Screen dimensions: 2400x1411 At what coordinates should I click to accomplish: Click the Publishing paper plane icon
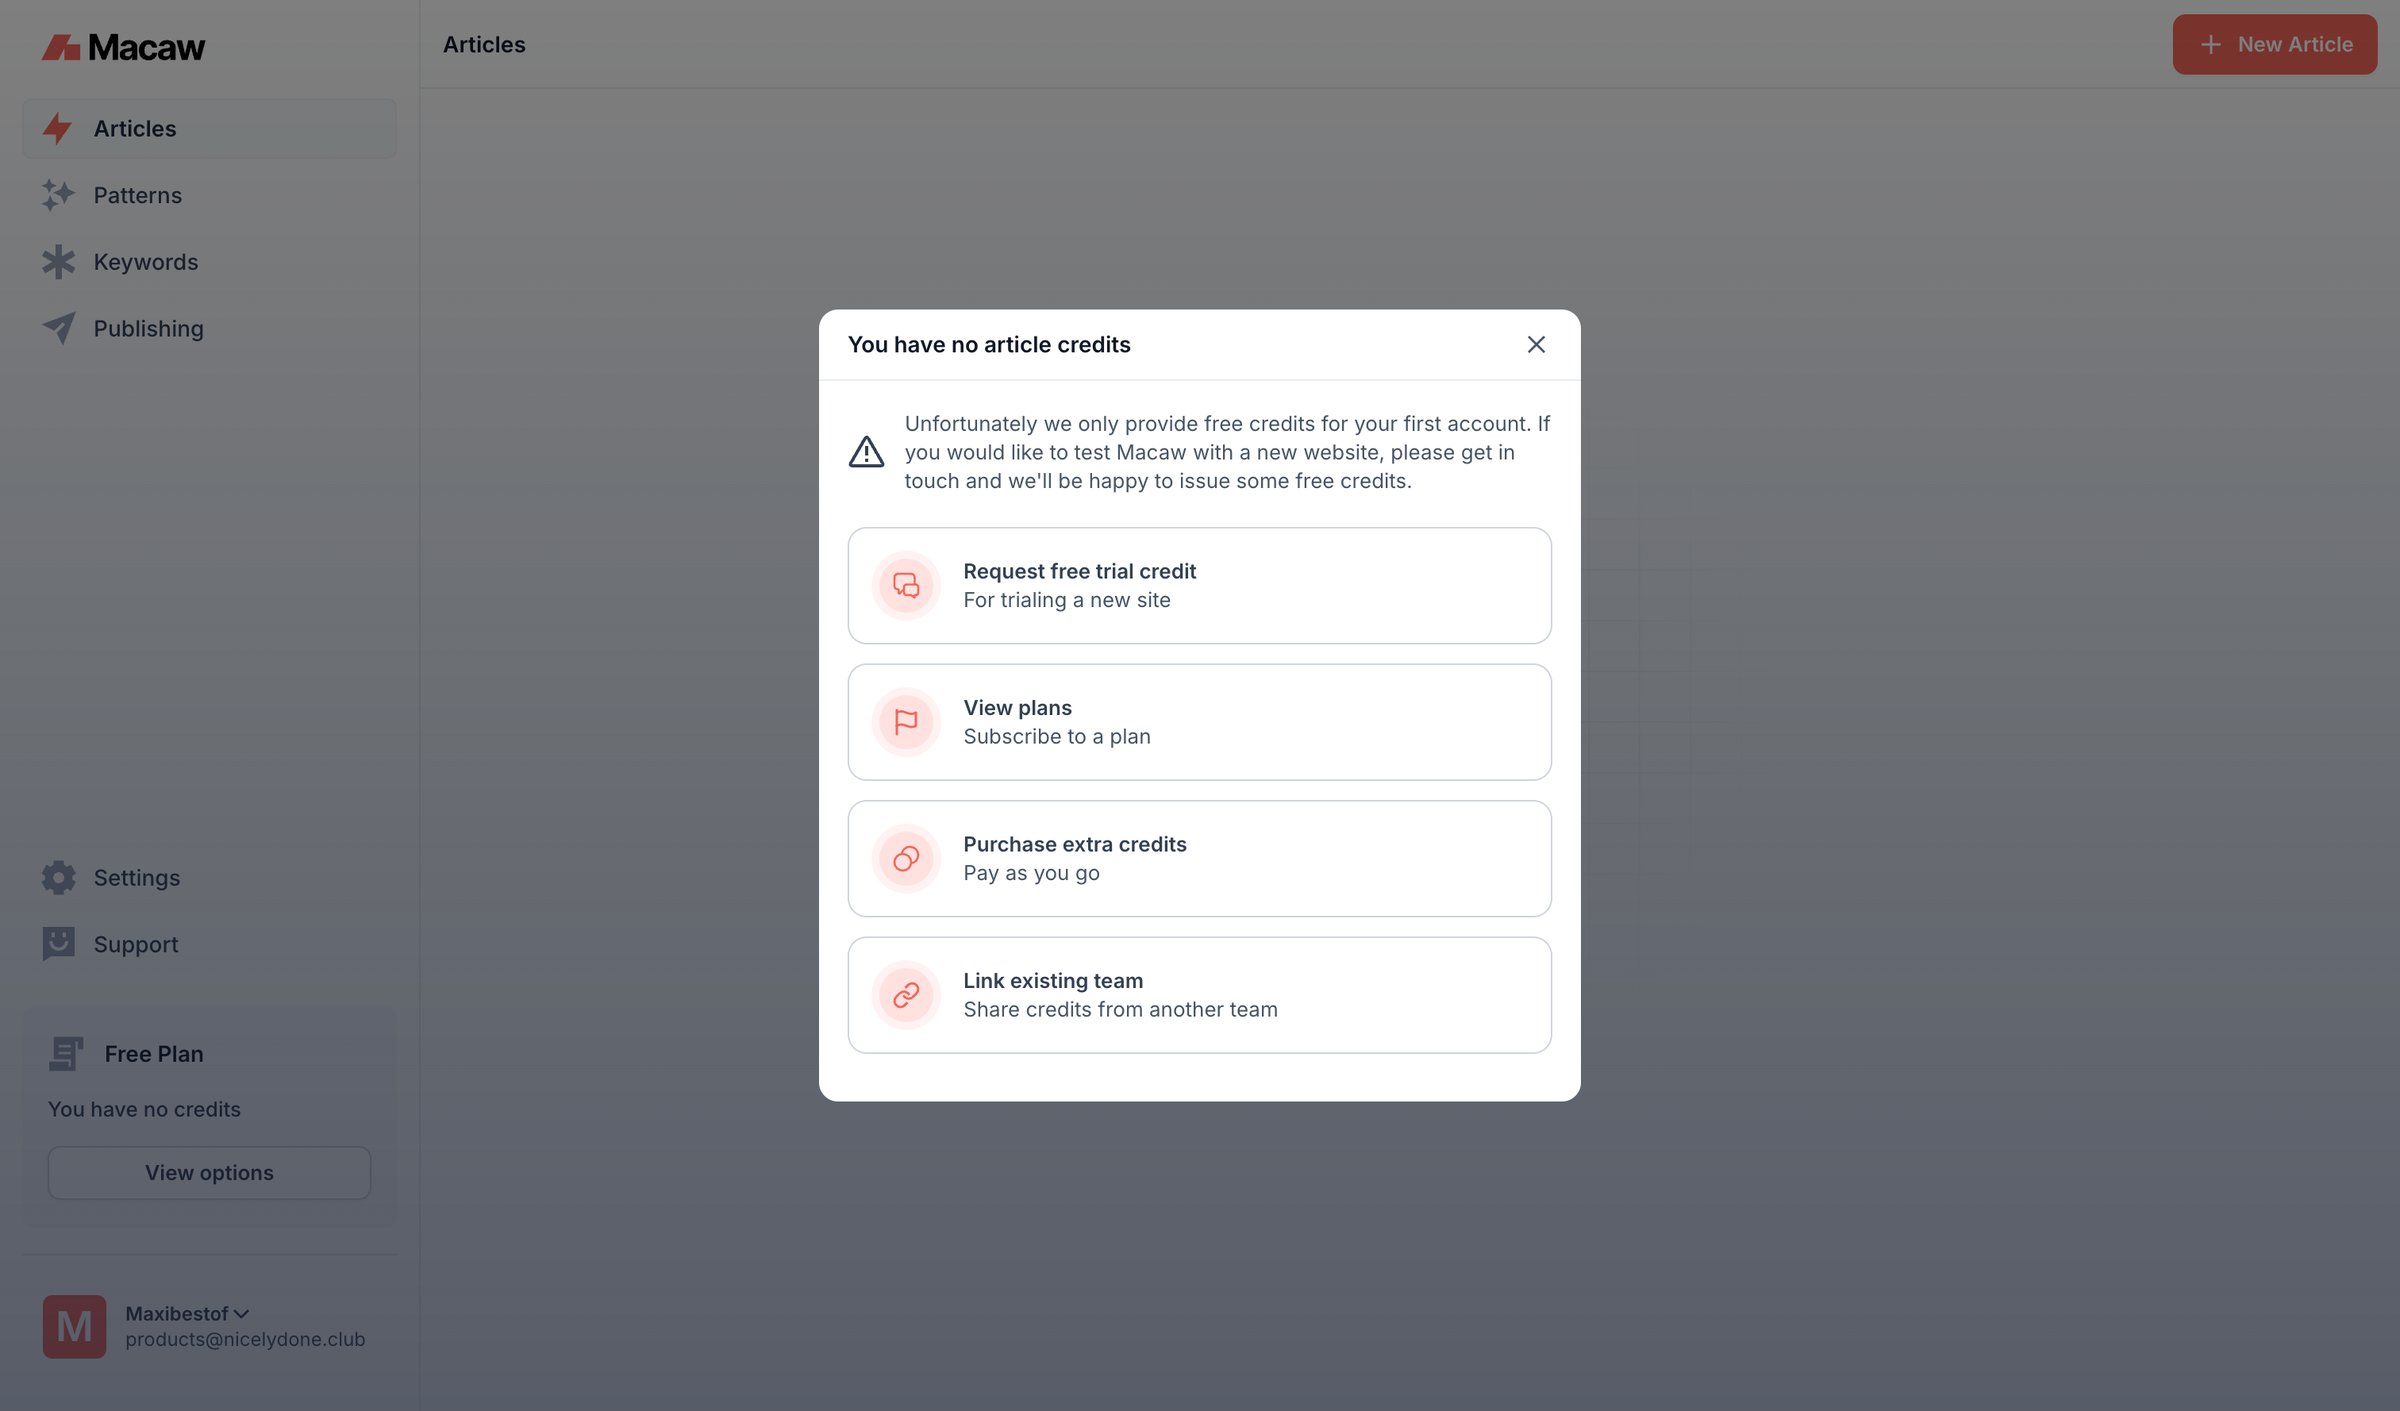click(58, 328)
